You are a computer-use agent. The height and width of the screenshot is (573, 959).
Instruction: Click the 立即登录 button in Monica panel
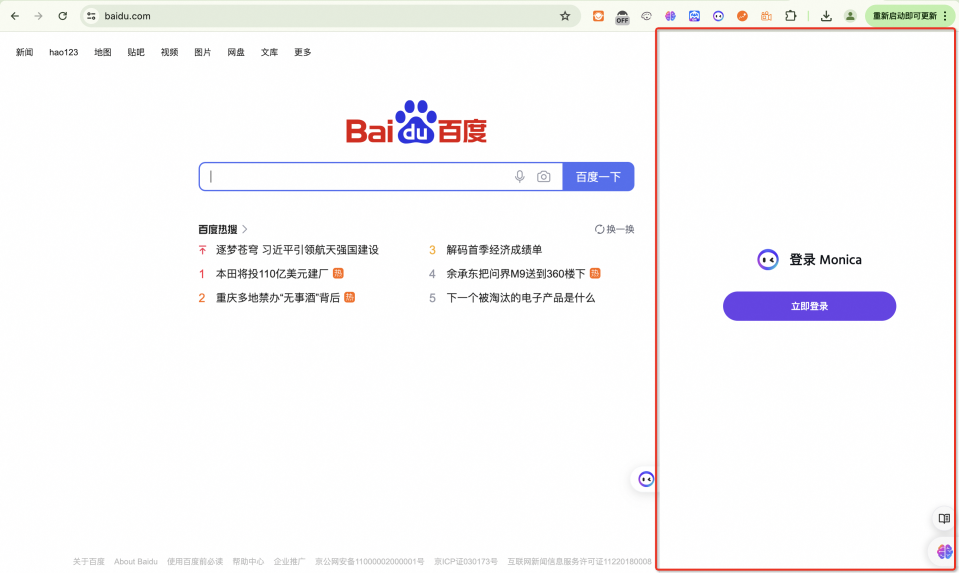coord(809,306)
